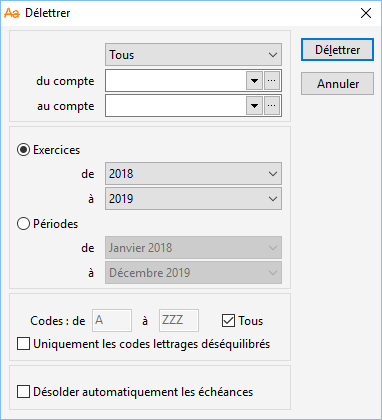Click the Délettrer app icon in title bar

12,13
